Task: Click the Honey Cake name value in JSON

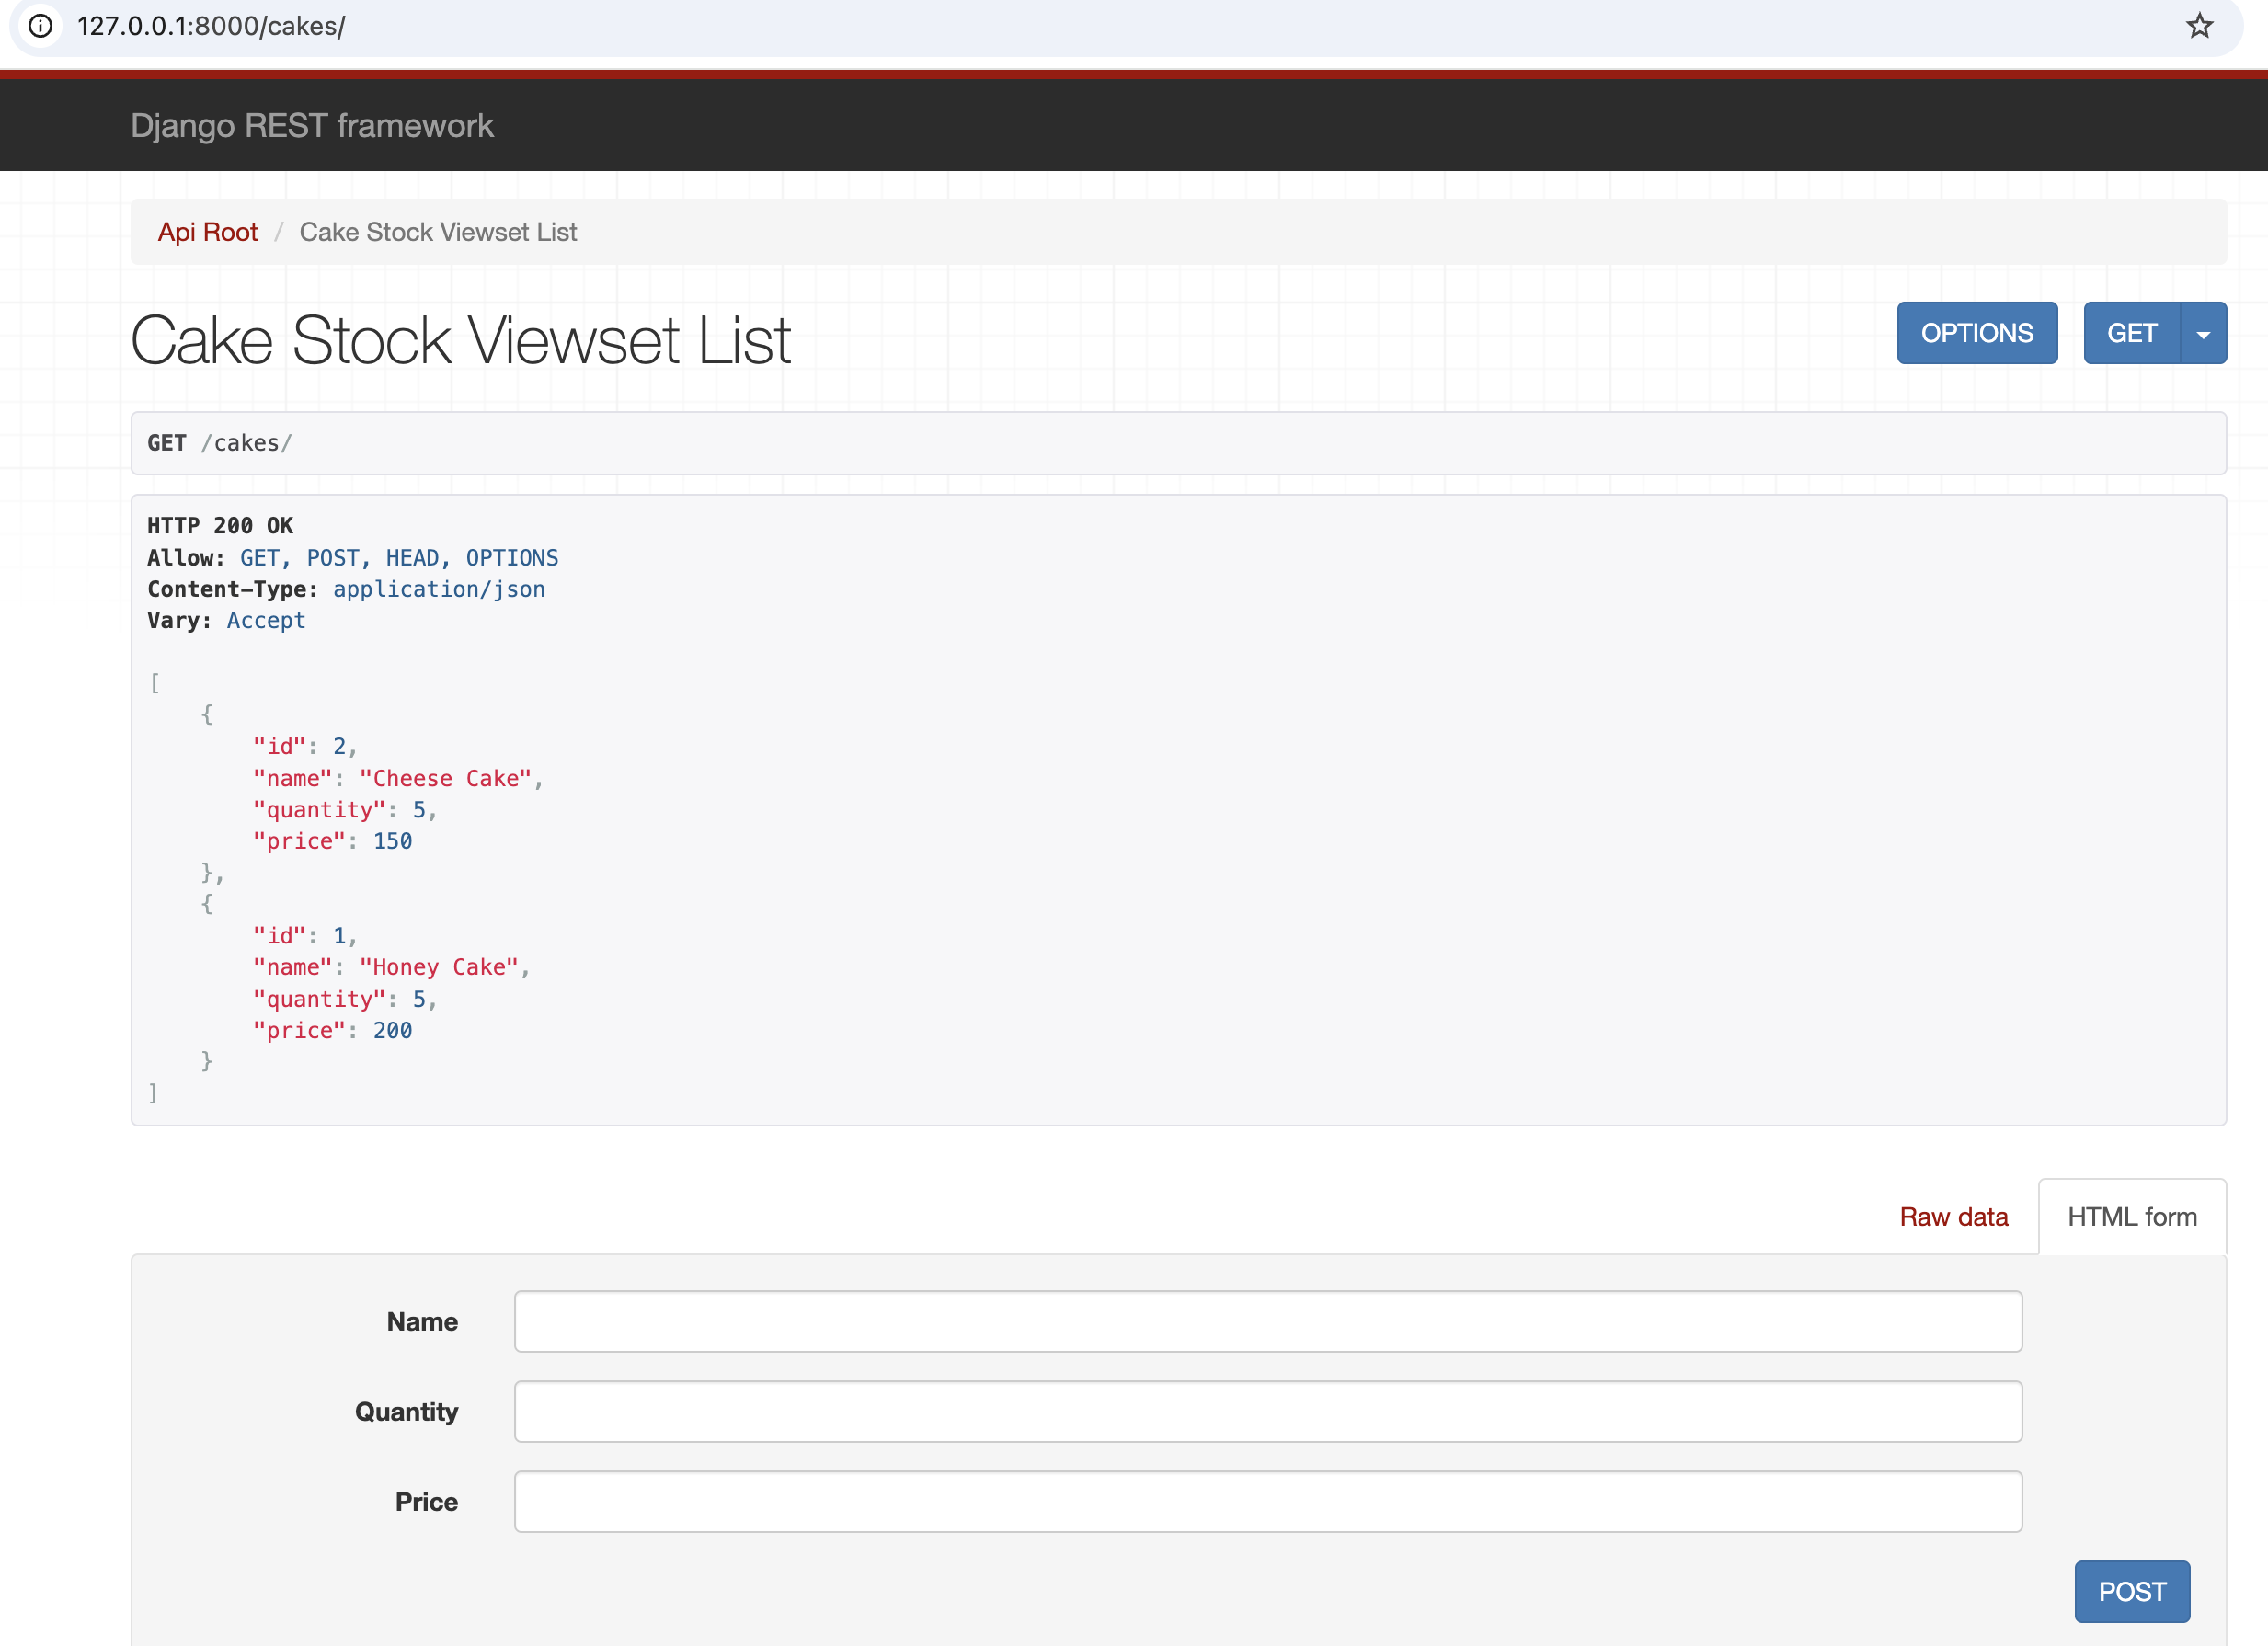Action: pos(439,967)
